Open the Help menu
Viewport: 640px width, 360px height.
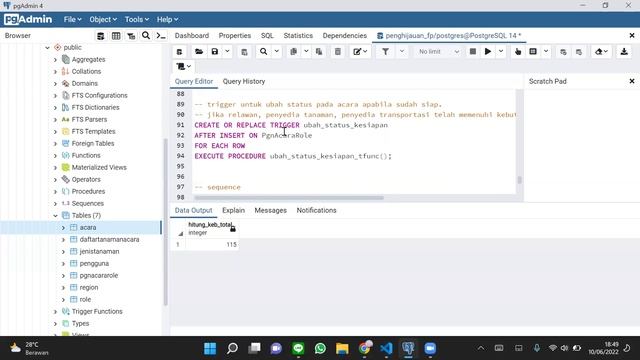pyautogui.click(x=167, y=19)
